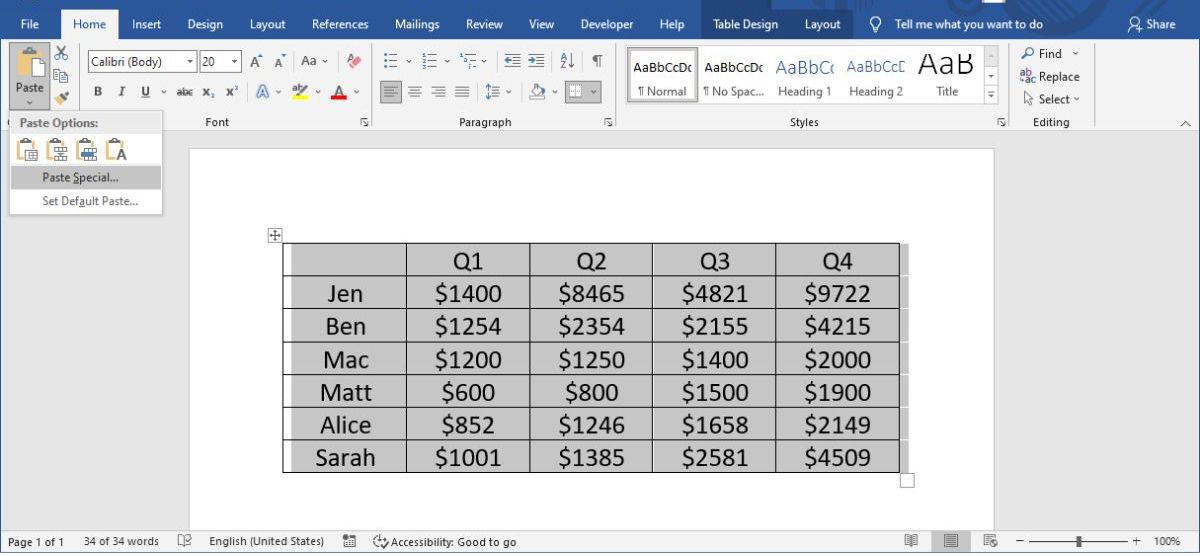This screenshot has width=1200, height=556.
Task: Open Paragraph dialog launcher
Action: (x=608, y=122)
